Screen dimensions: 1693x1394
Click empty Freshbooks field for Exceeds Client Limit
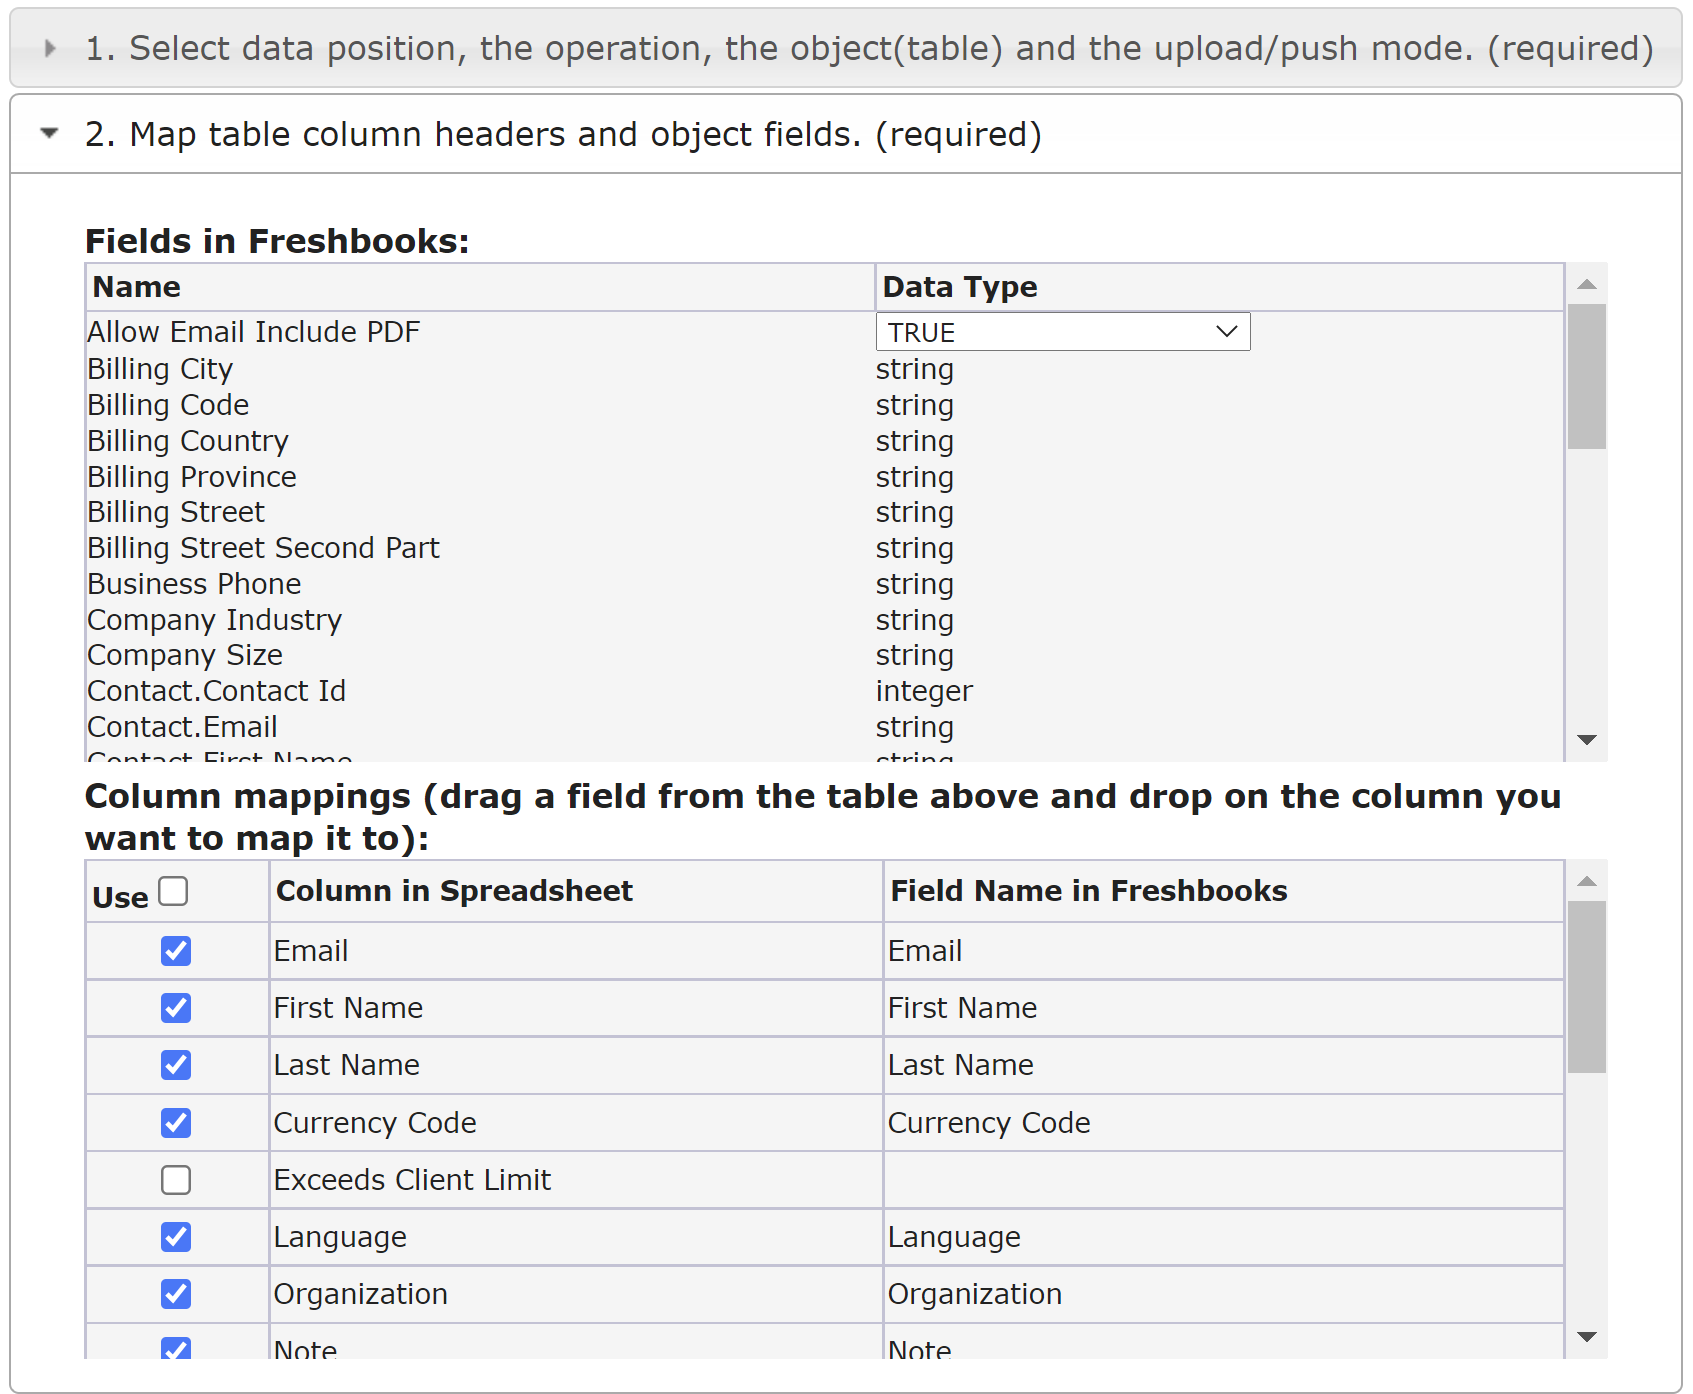click(1224, 1180)
